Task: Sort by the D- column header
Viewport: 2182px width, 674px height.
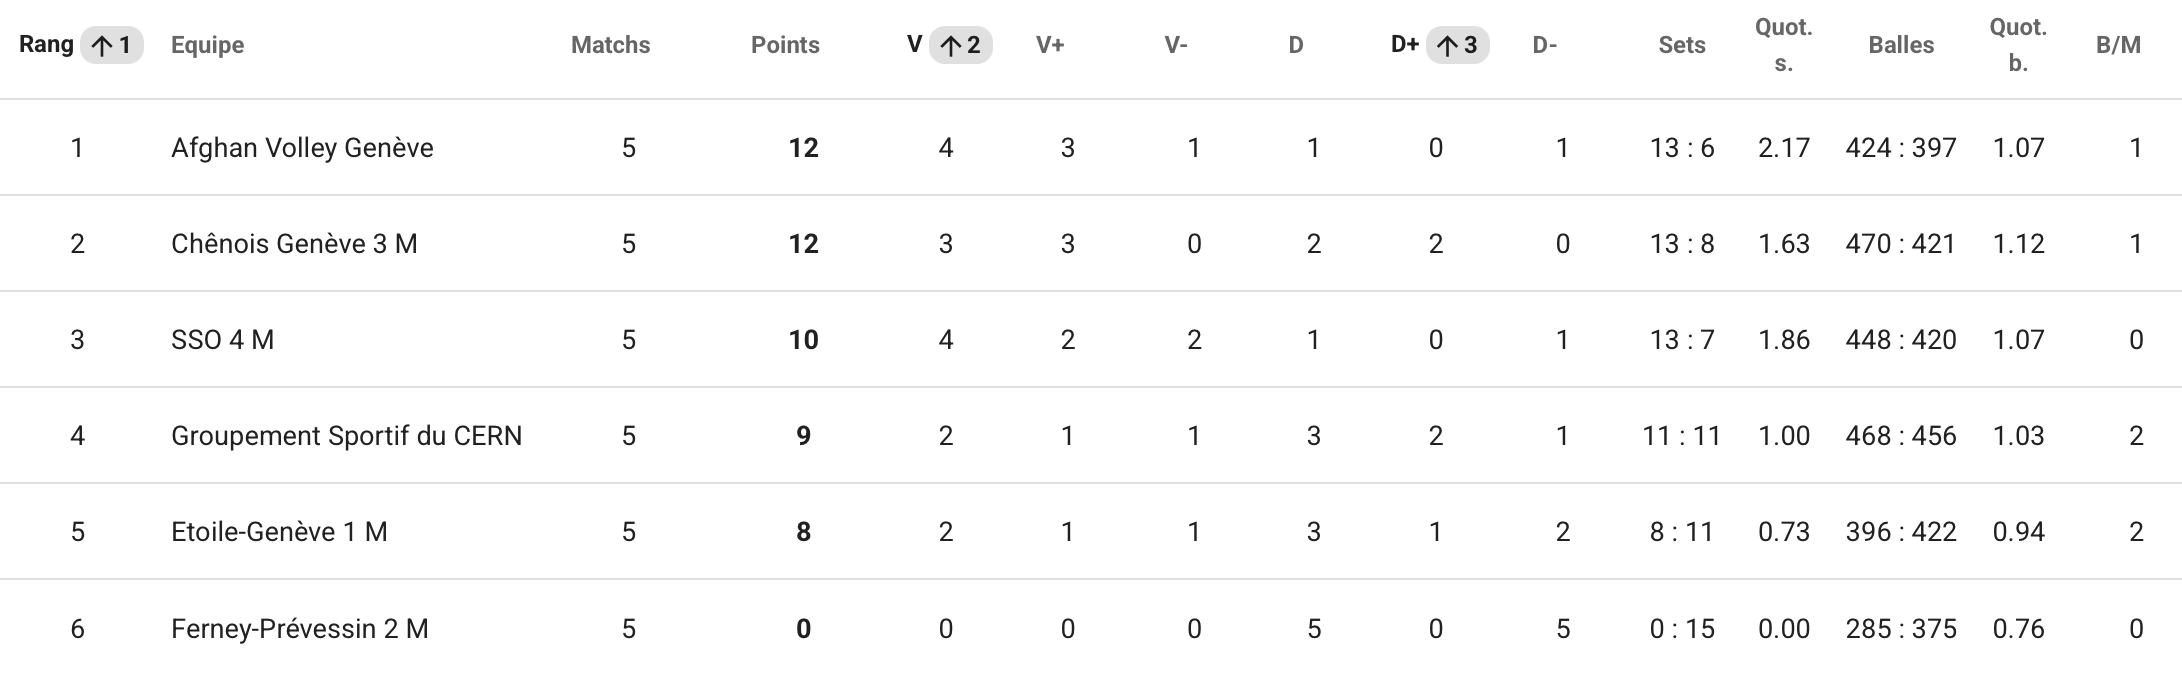Action: coord(1545,45)
